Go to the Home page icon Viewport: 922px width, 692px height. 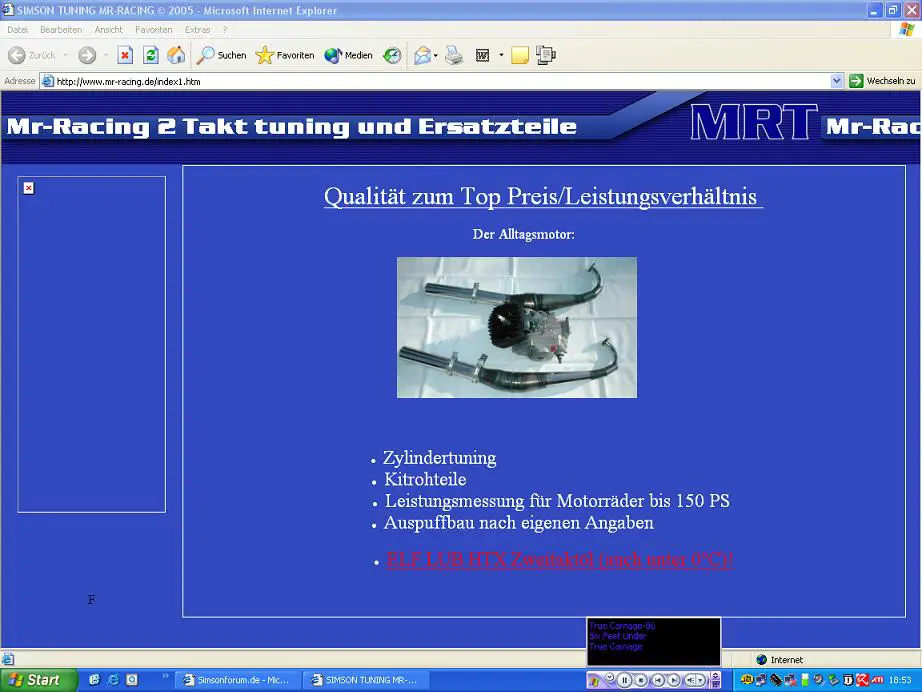(176, 55)
